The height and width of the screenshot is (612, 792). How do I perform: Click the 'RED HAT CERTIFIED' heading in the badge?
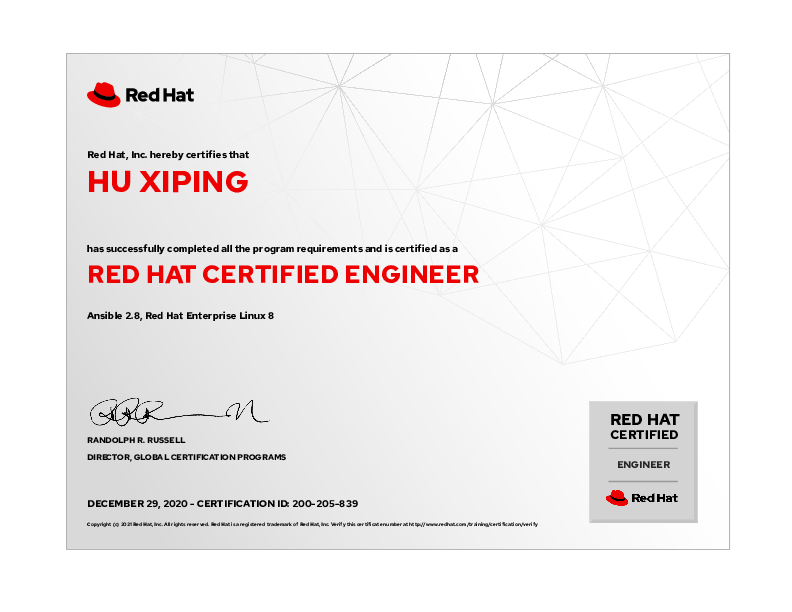click(644, 427)
